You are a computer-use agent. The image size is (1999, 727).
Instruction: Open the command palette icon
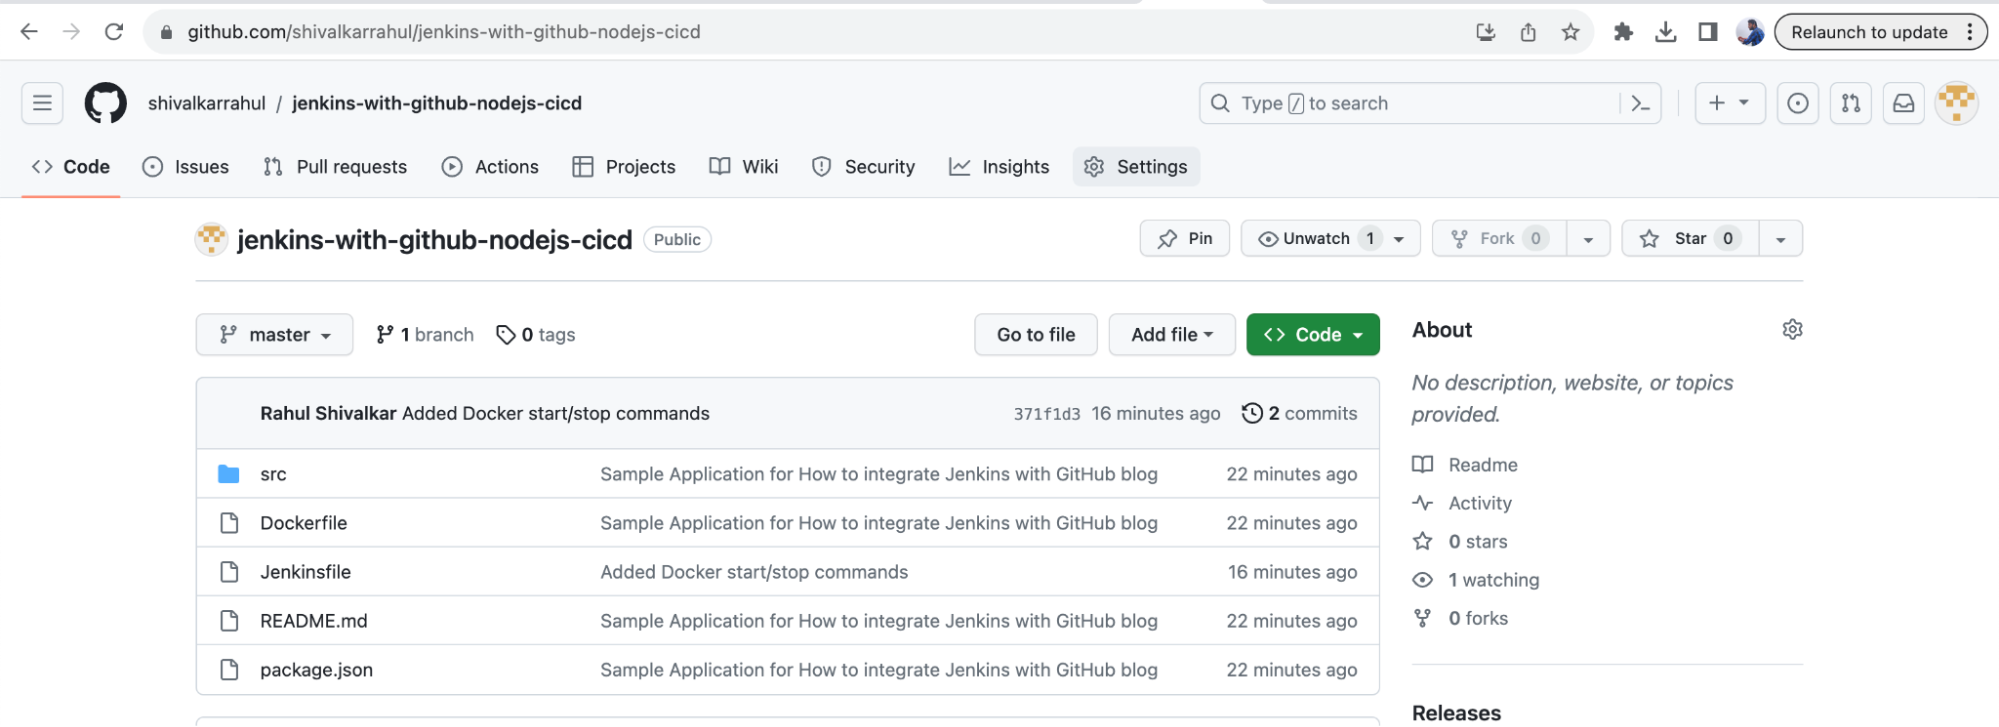click(1640, 103)
